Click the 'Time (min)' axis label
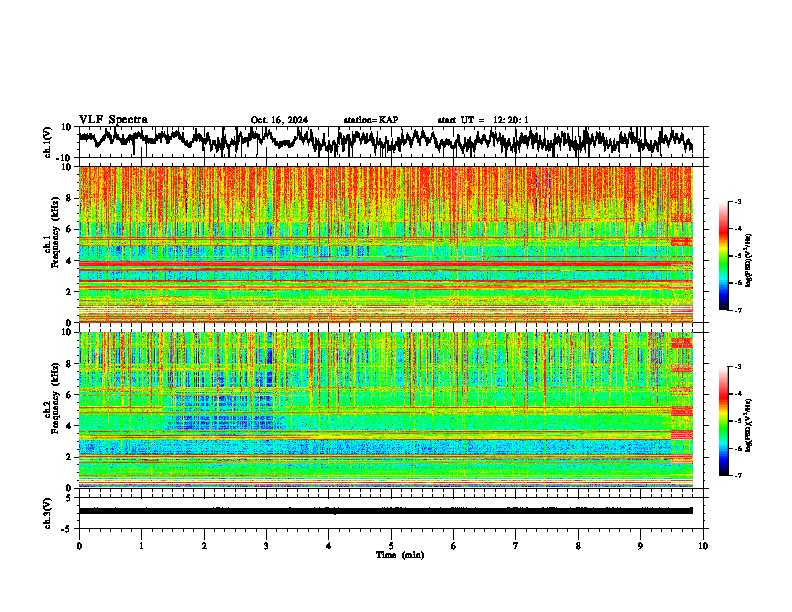Viewport: 792px width, 612px height. coord(400,555)
